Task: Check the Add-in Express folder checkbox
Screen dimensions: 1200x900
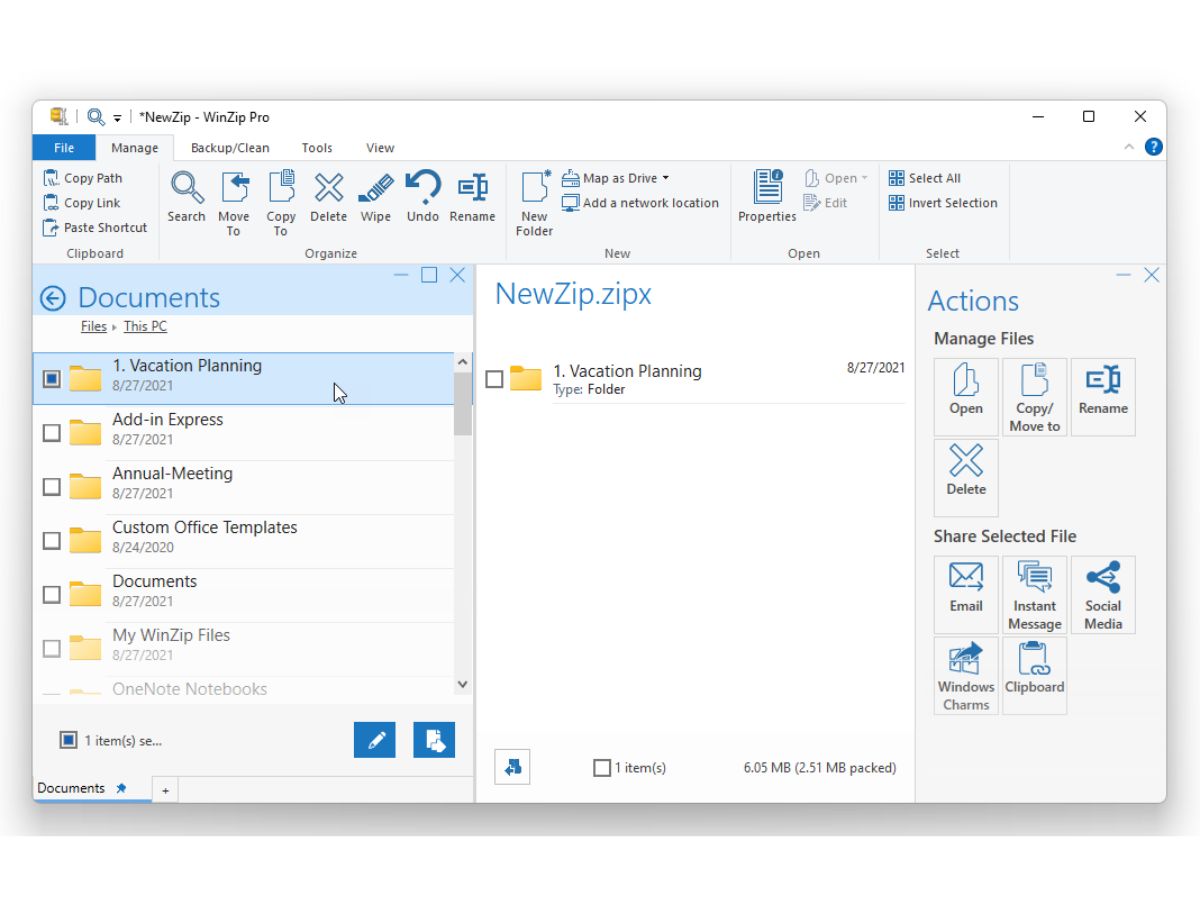Action: [52, 433]
